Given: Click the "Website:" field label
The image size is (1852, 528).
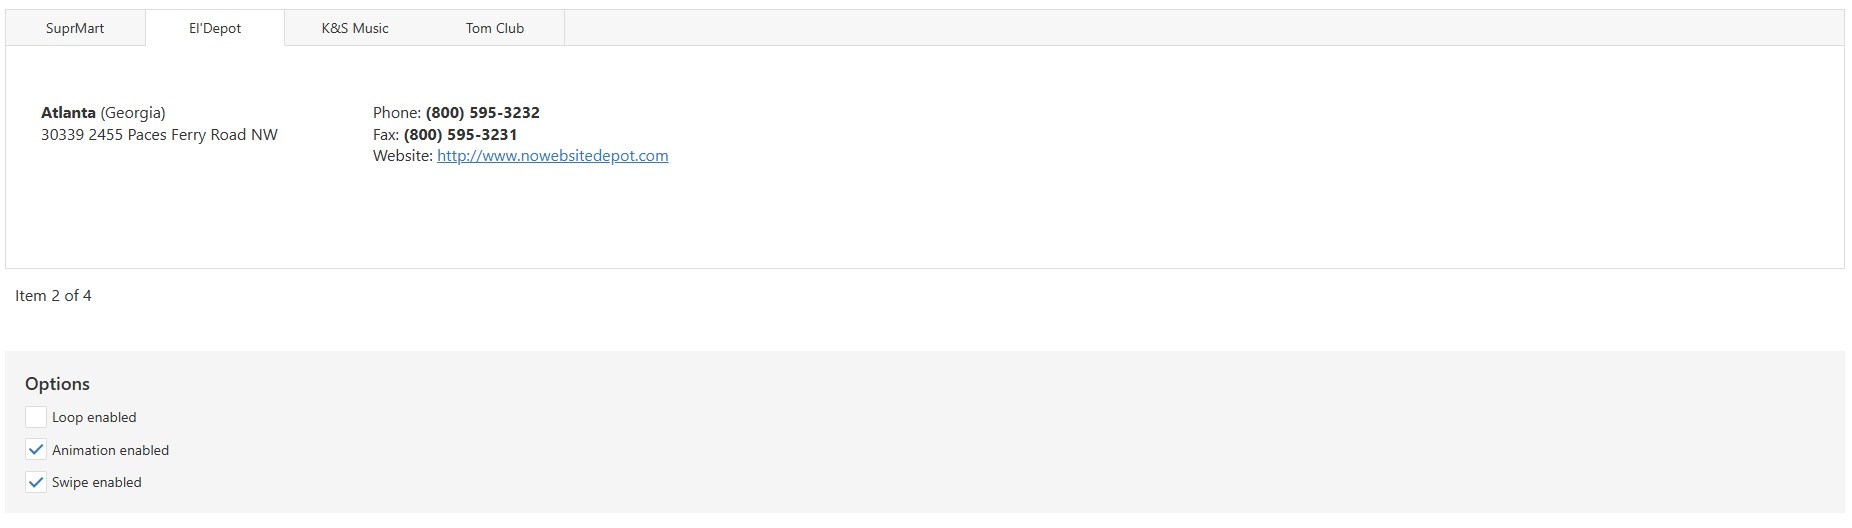Looking at the screenshot, I should click(x=402, y=156).
